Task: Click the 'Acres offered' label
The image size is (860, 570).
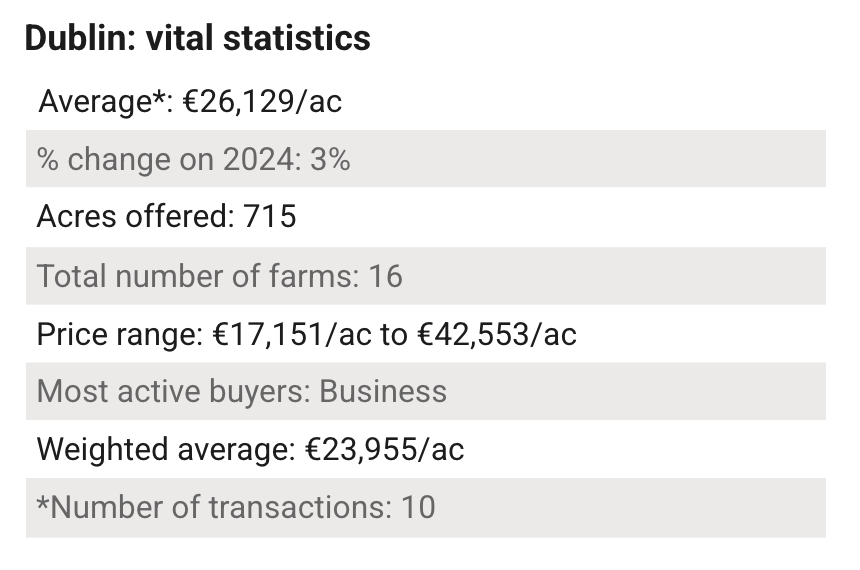Action: point(135,217)
